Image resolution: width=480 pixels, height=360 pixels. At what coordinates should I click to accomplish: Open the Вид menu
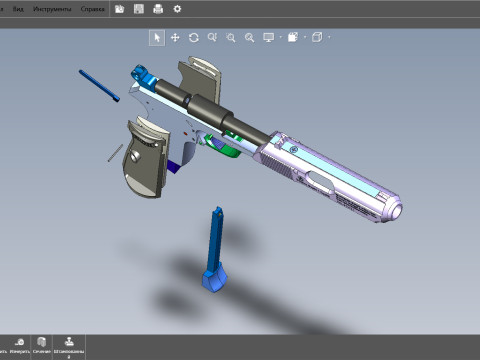(18, 9)
